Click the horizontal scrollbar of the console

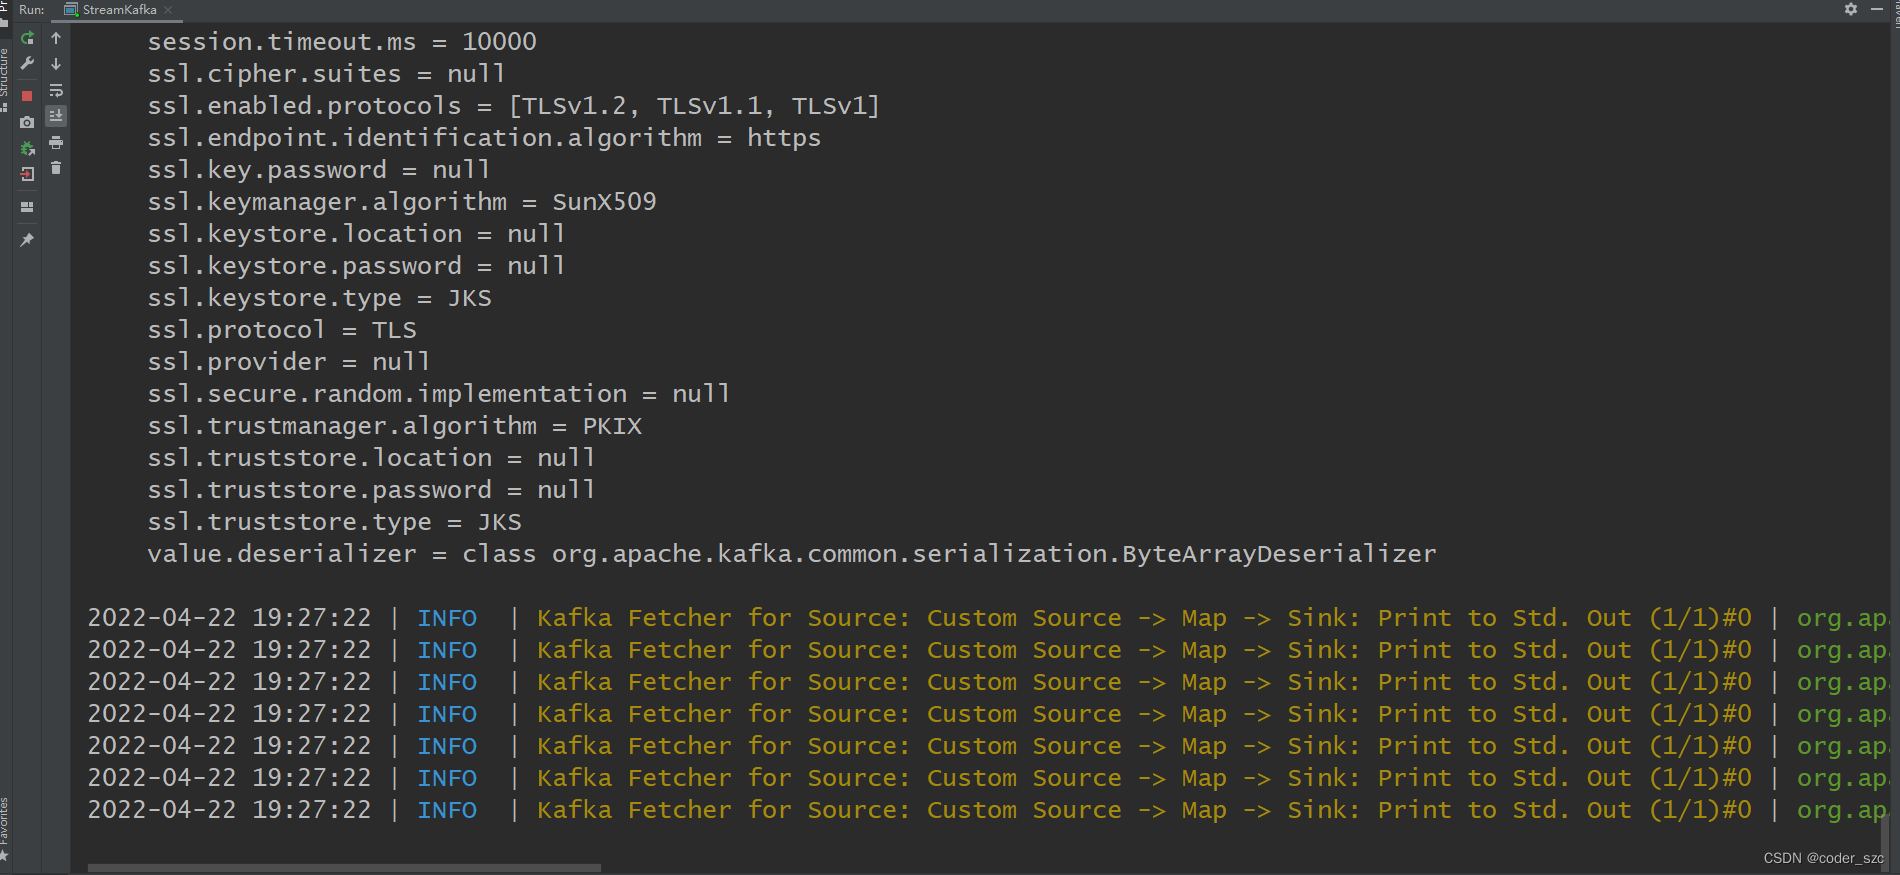click(x=344, y=868)
